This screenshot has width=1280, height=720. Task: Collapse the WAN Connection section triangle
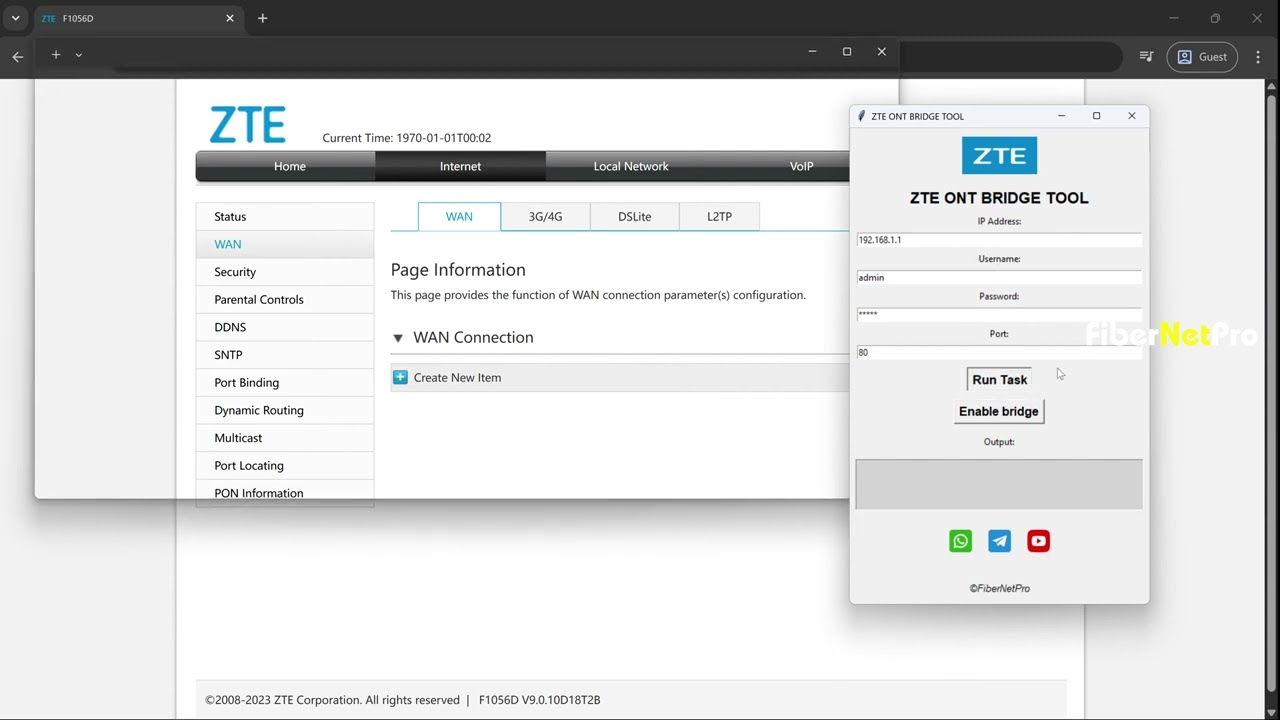tap(398, 338)
